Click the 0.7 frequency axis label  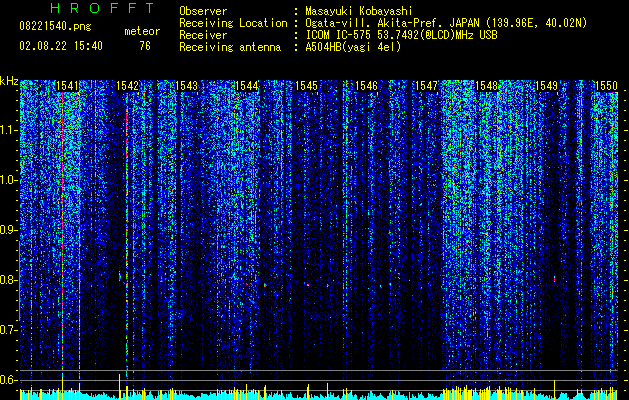[x=8, y=330]
